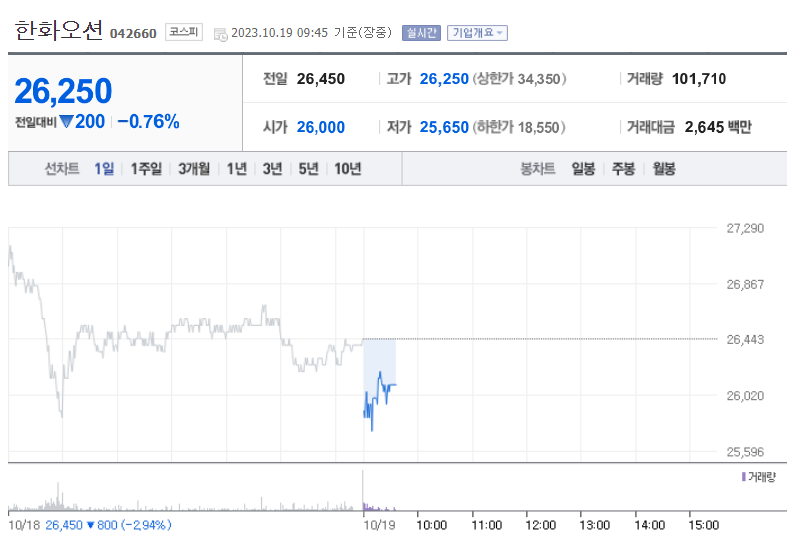The width and height of the screenshot is (787, 540).
Task: Click the 거래대금 value 2,645 백만
Action: [718, 127]
